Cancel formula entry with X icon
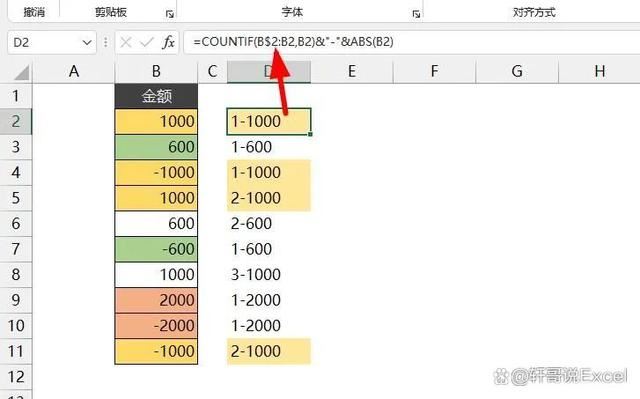 click(x=126, y=42)
